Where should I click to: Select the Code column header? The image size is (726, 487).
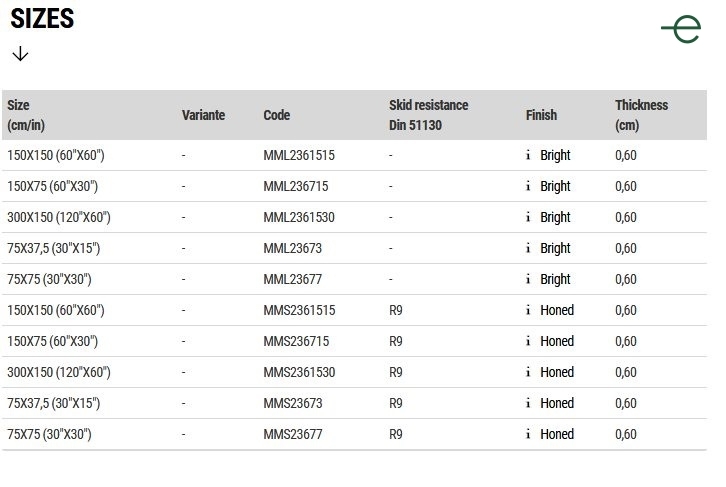click(276, 115)
